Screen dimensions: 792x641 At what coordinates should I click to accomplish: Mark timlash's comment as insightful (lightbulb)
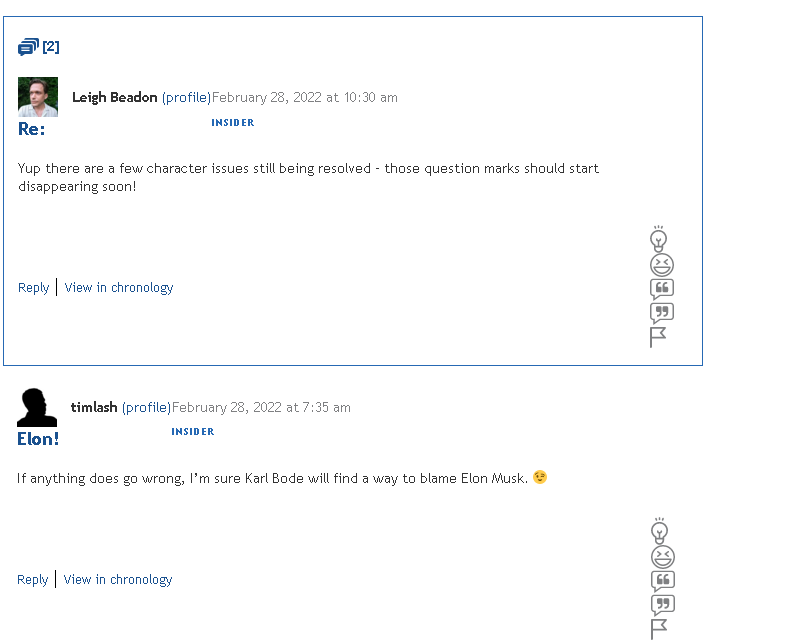click(659, 531)
